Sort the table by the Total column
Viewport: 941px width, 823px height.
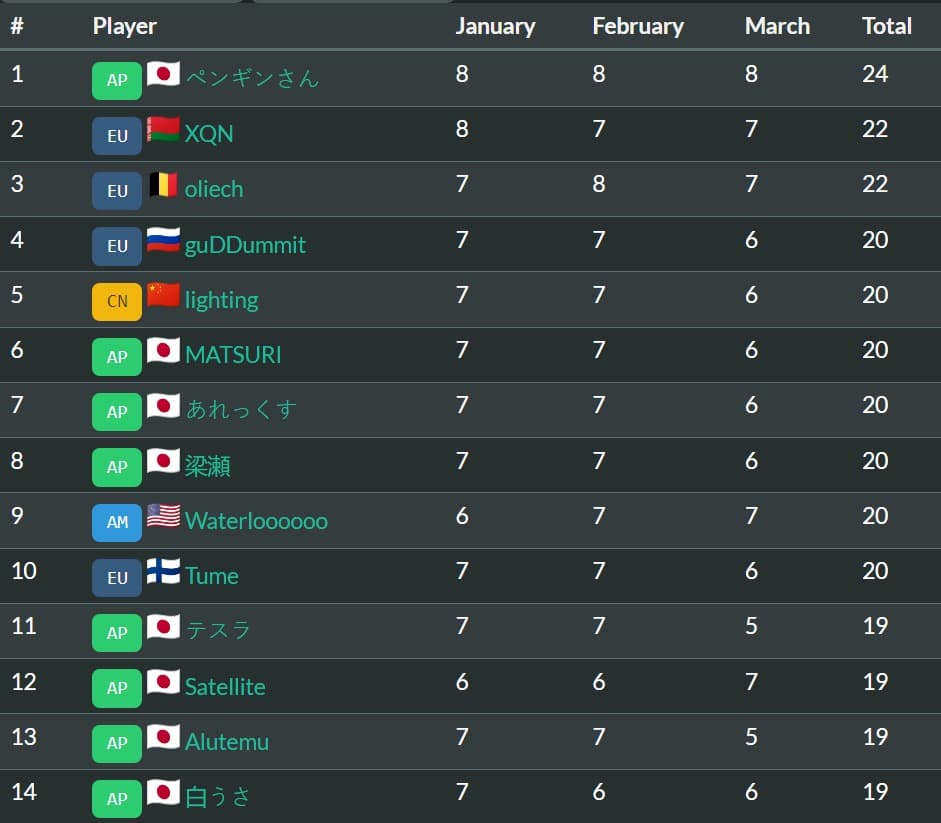(x=886, y=26)
